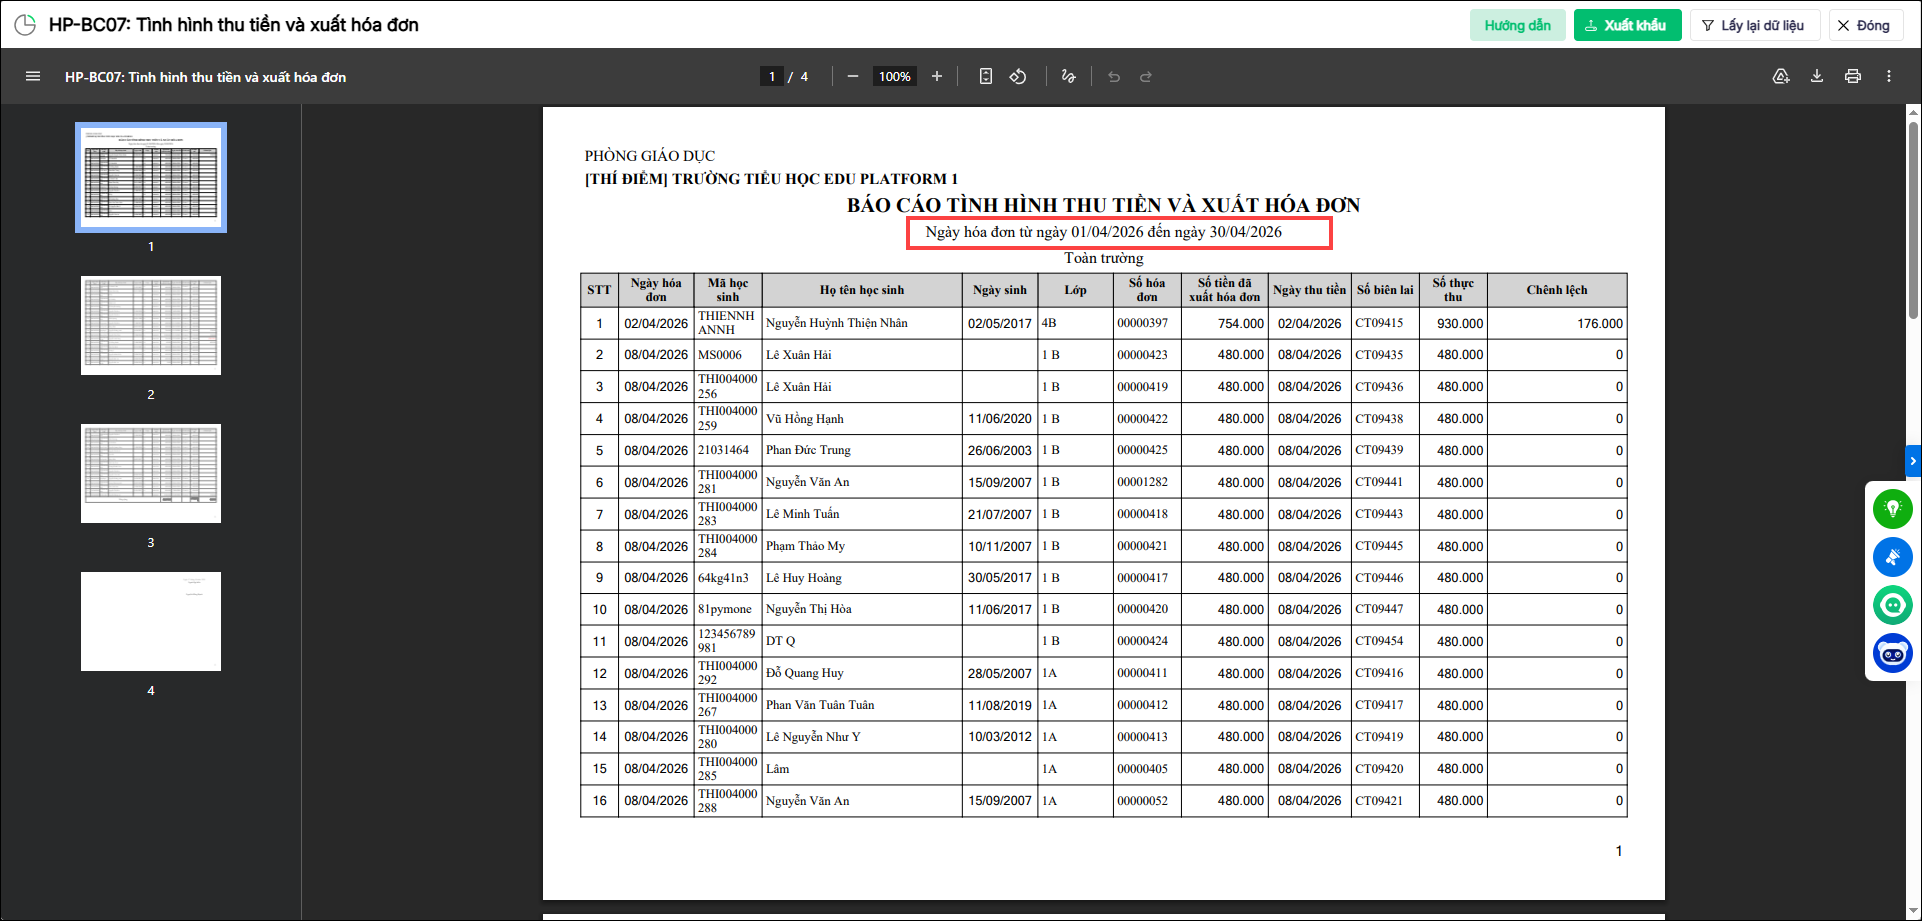
Task: Open page 4 thumbnail
Action: point(151,621)
